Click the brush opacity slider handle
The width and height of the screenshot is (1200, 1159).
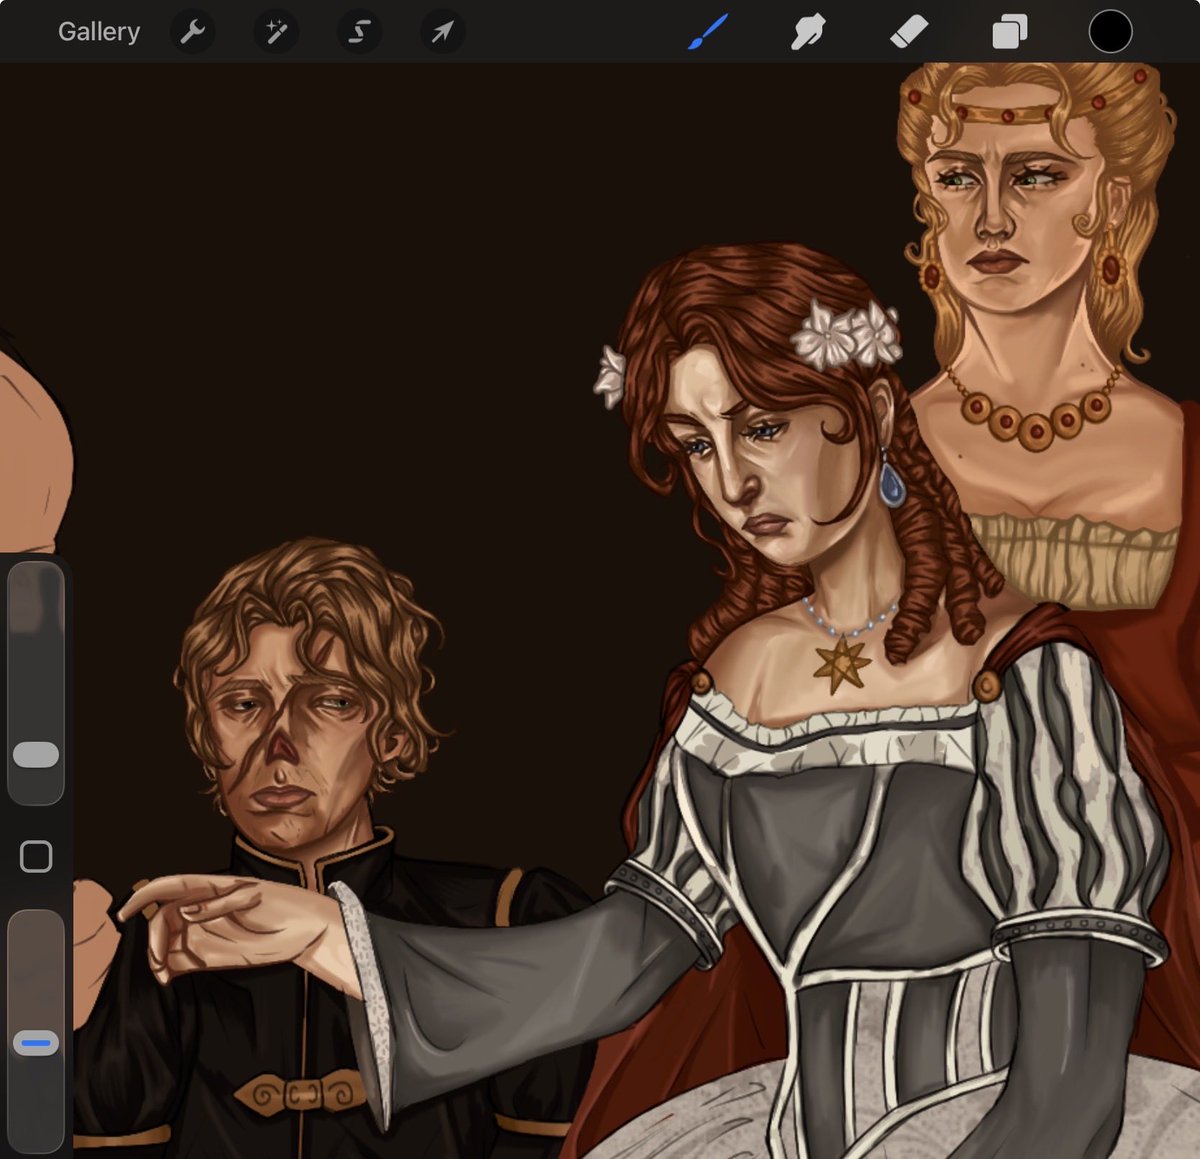click(x=36, y=1043)
